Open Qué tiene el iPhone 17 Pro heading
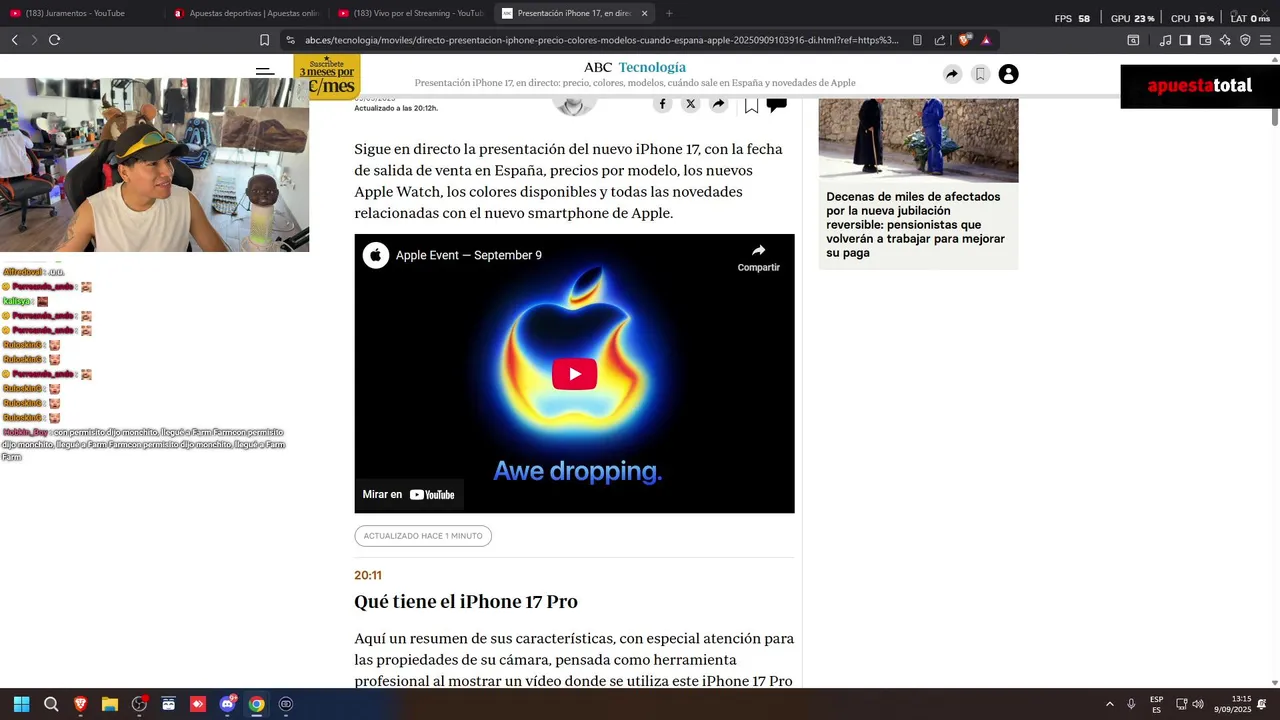The height and width of the screenshot is (720, 1280). [x=466, y=602]
